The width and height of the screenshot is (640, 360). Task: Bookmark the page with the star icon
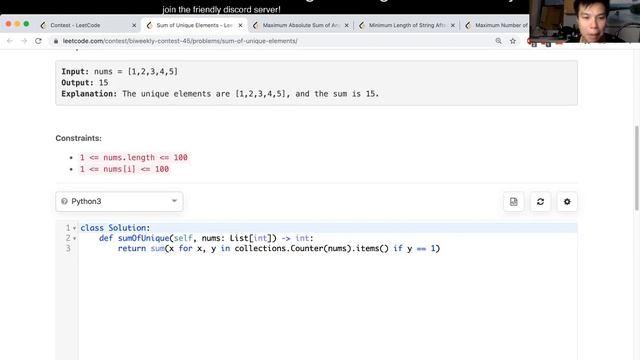[x=513, y=41]
